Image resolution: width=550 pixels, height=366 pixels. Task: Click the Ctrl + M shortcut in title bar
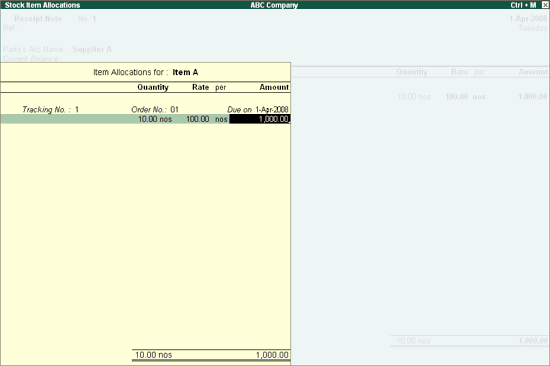click(523, 5)
